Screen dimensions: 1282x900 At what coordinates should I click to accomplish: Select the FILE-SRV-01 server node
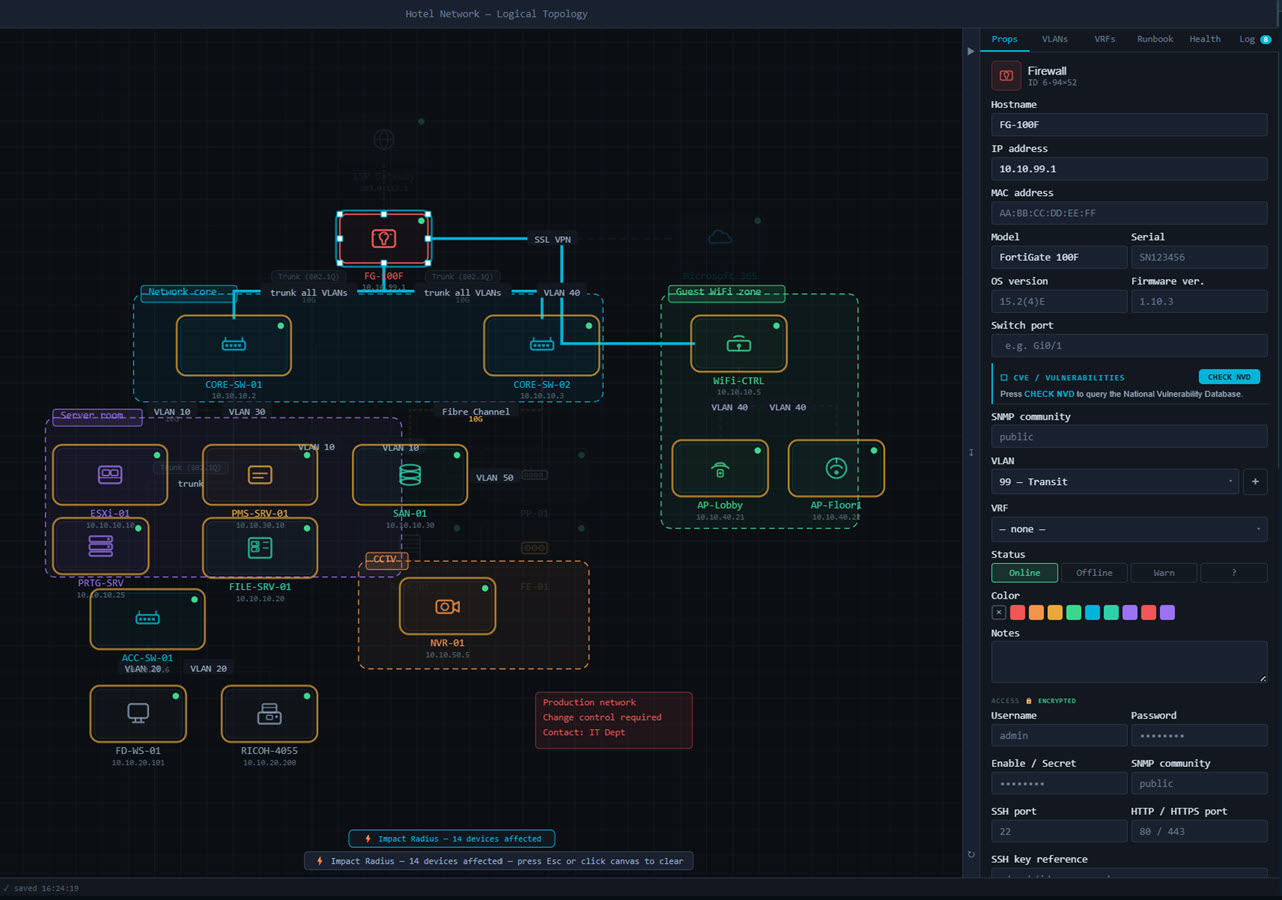(260, 547)
